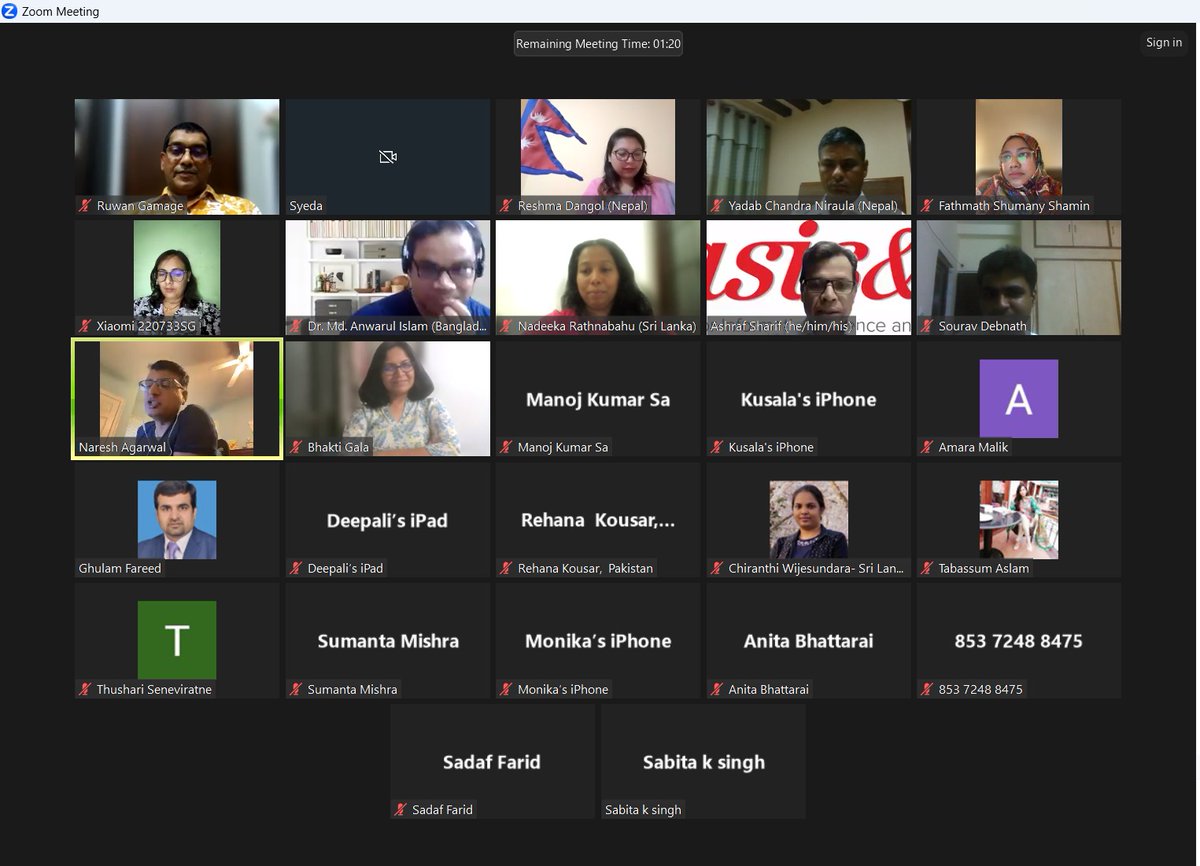Click the 'Naresh Agarwal' name label
Screen dimensions: 1200x866
click(x=122, y=447)
